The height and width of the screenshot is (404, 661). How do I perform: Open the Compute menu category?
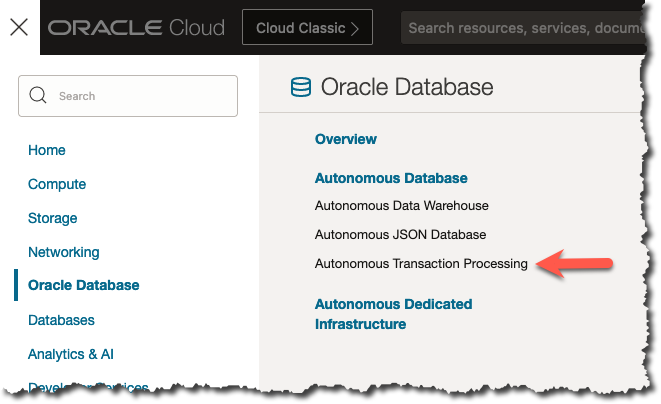pyautogui.click(x=57, y=184)
